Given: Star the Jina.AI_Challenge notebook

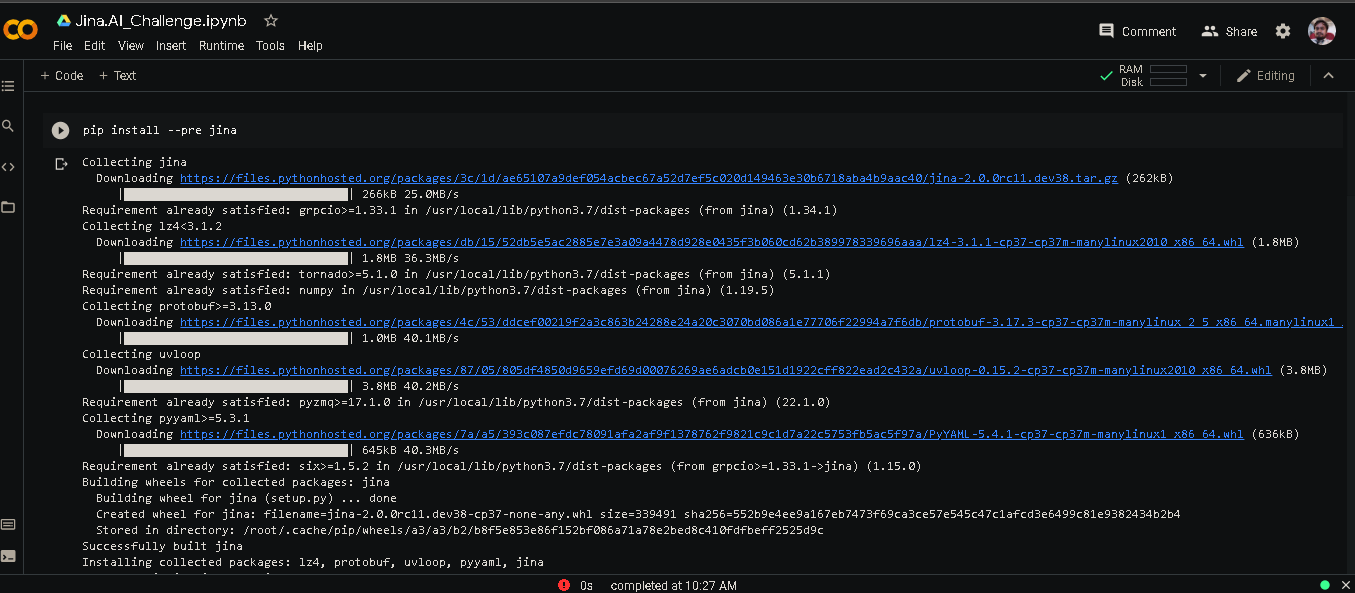Looking at the screenshot, I should pyautogui.click(x=271, y=20).
